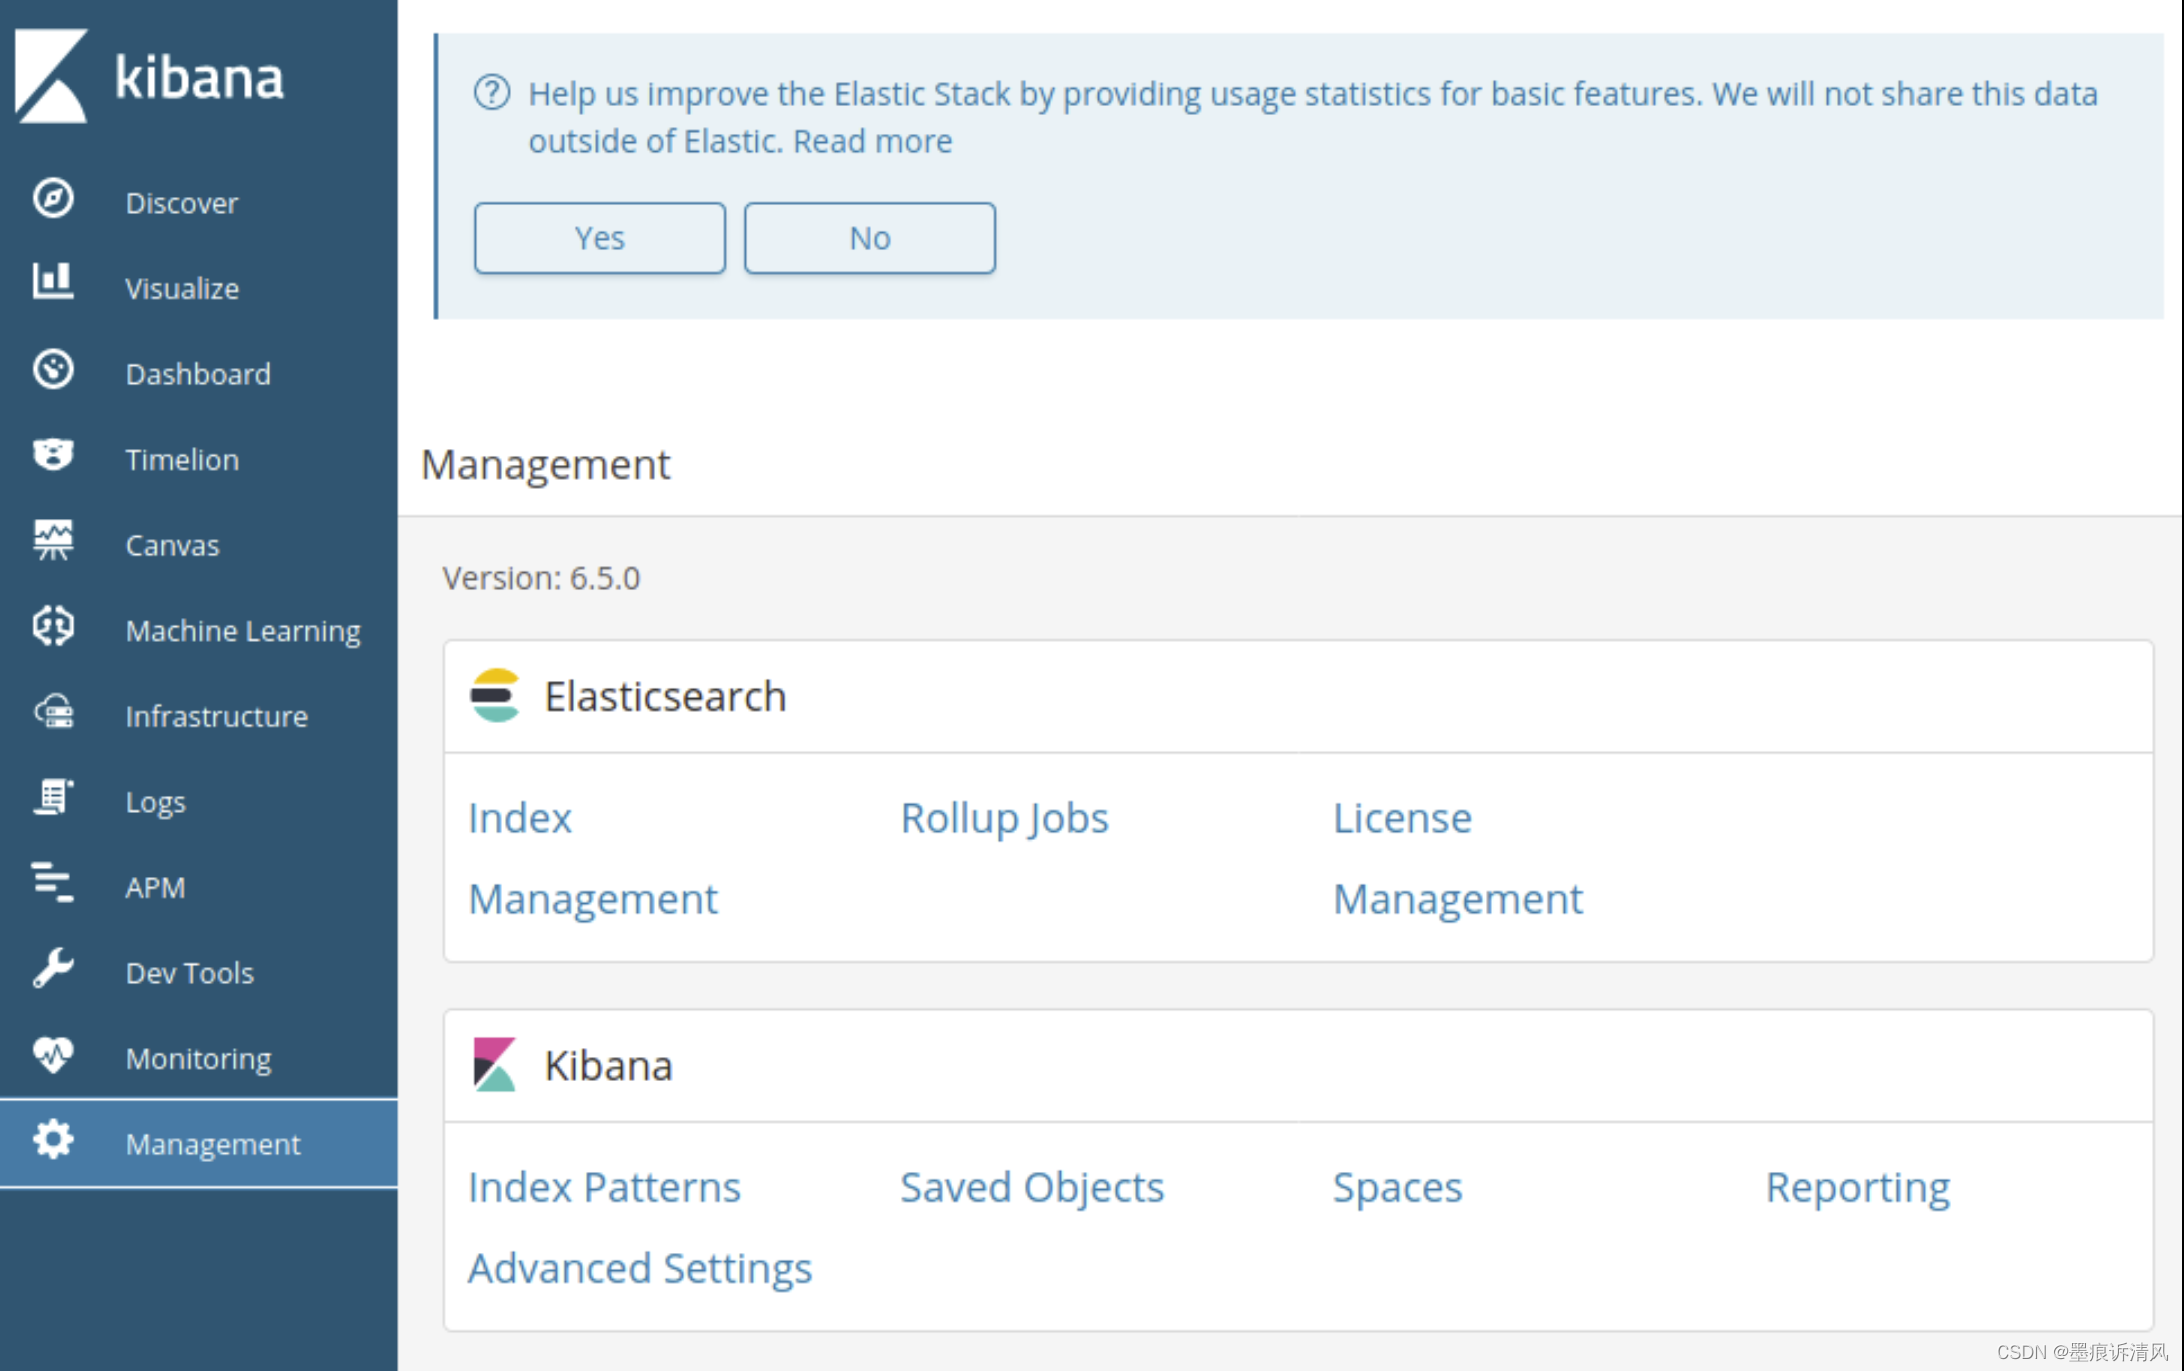
Task: Click the Management gear icon
Action: click(53, 1140)
